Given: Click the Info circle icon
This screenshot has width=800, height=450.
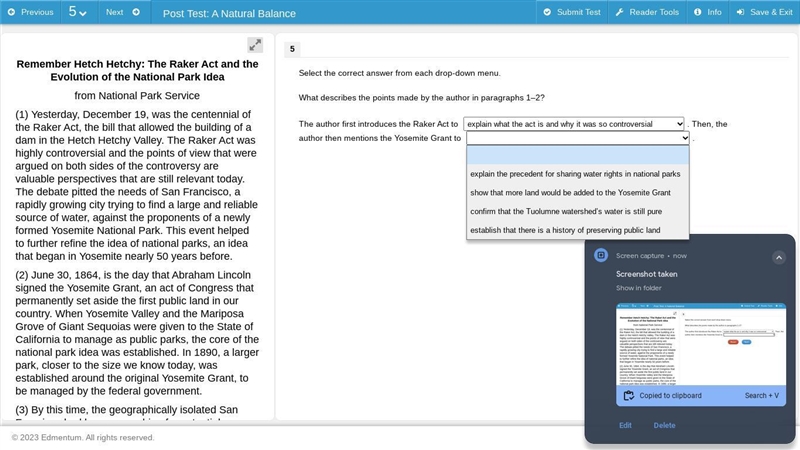Looking at the screenshot, I should (697, 12).
